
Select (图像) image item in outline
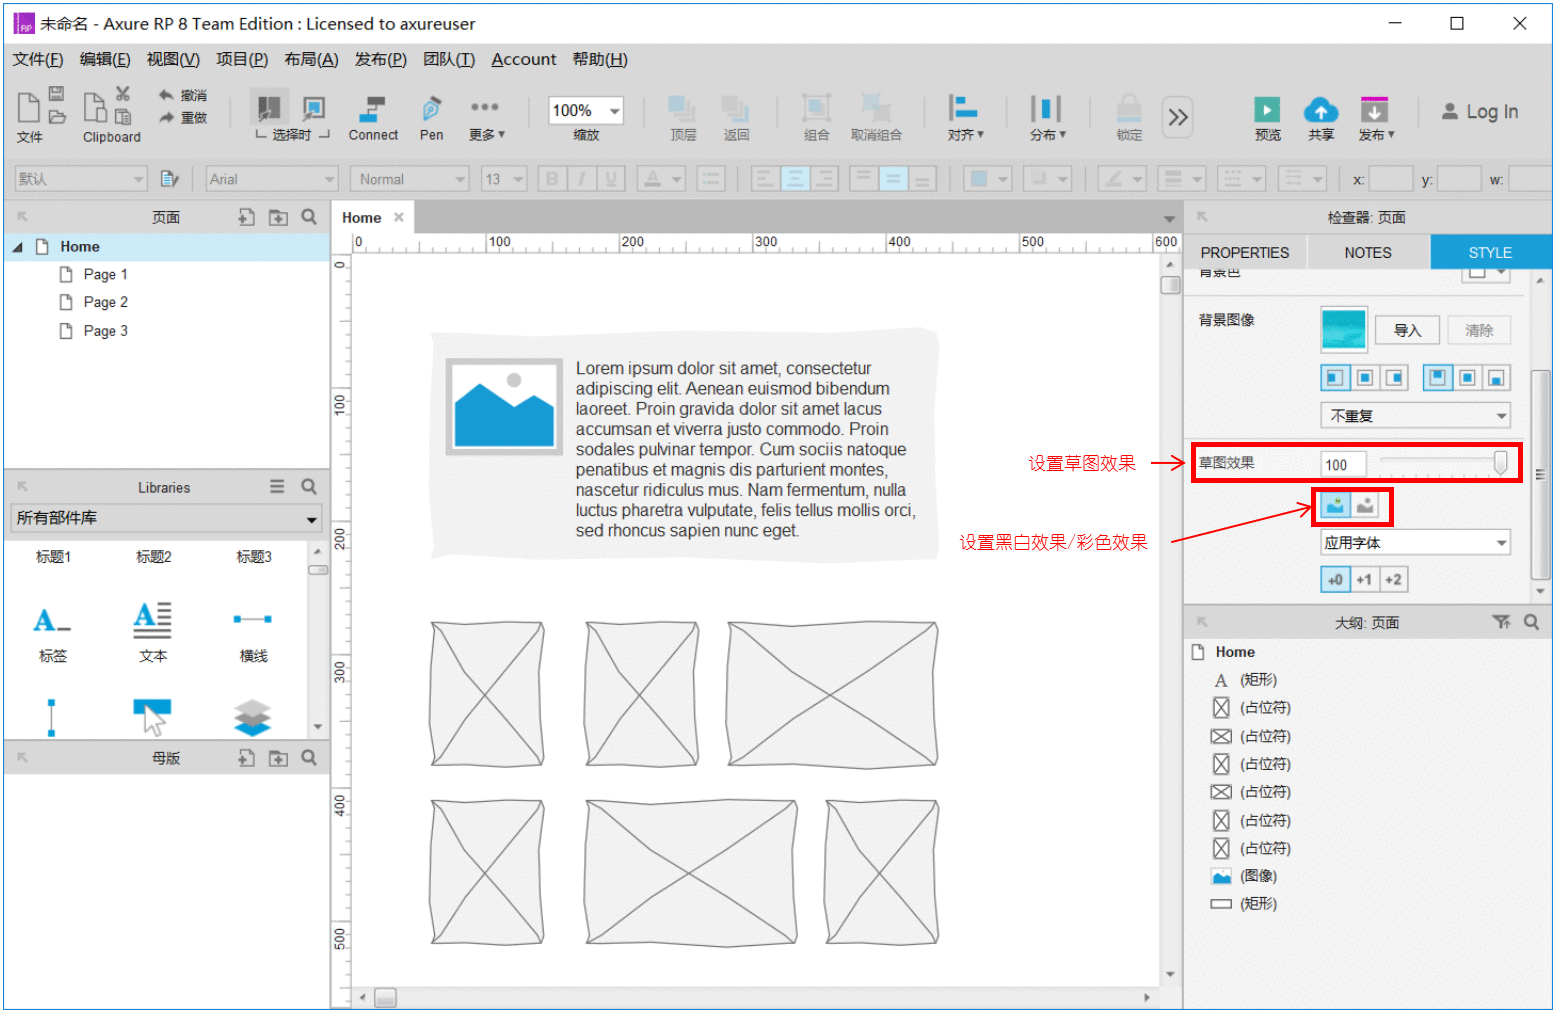click(1258, 876)
